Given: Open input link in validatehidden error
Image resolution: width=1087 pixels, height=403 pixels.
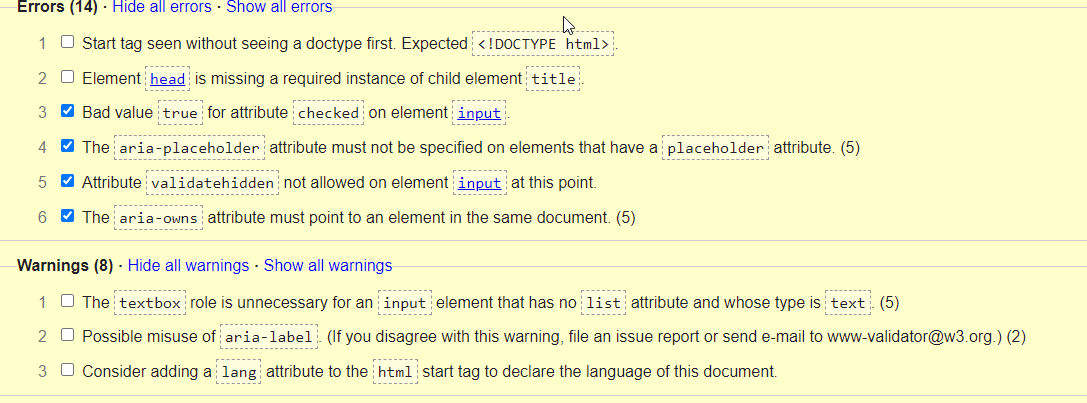Looking at the screenshot, I should [479, 183].
